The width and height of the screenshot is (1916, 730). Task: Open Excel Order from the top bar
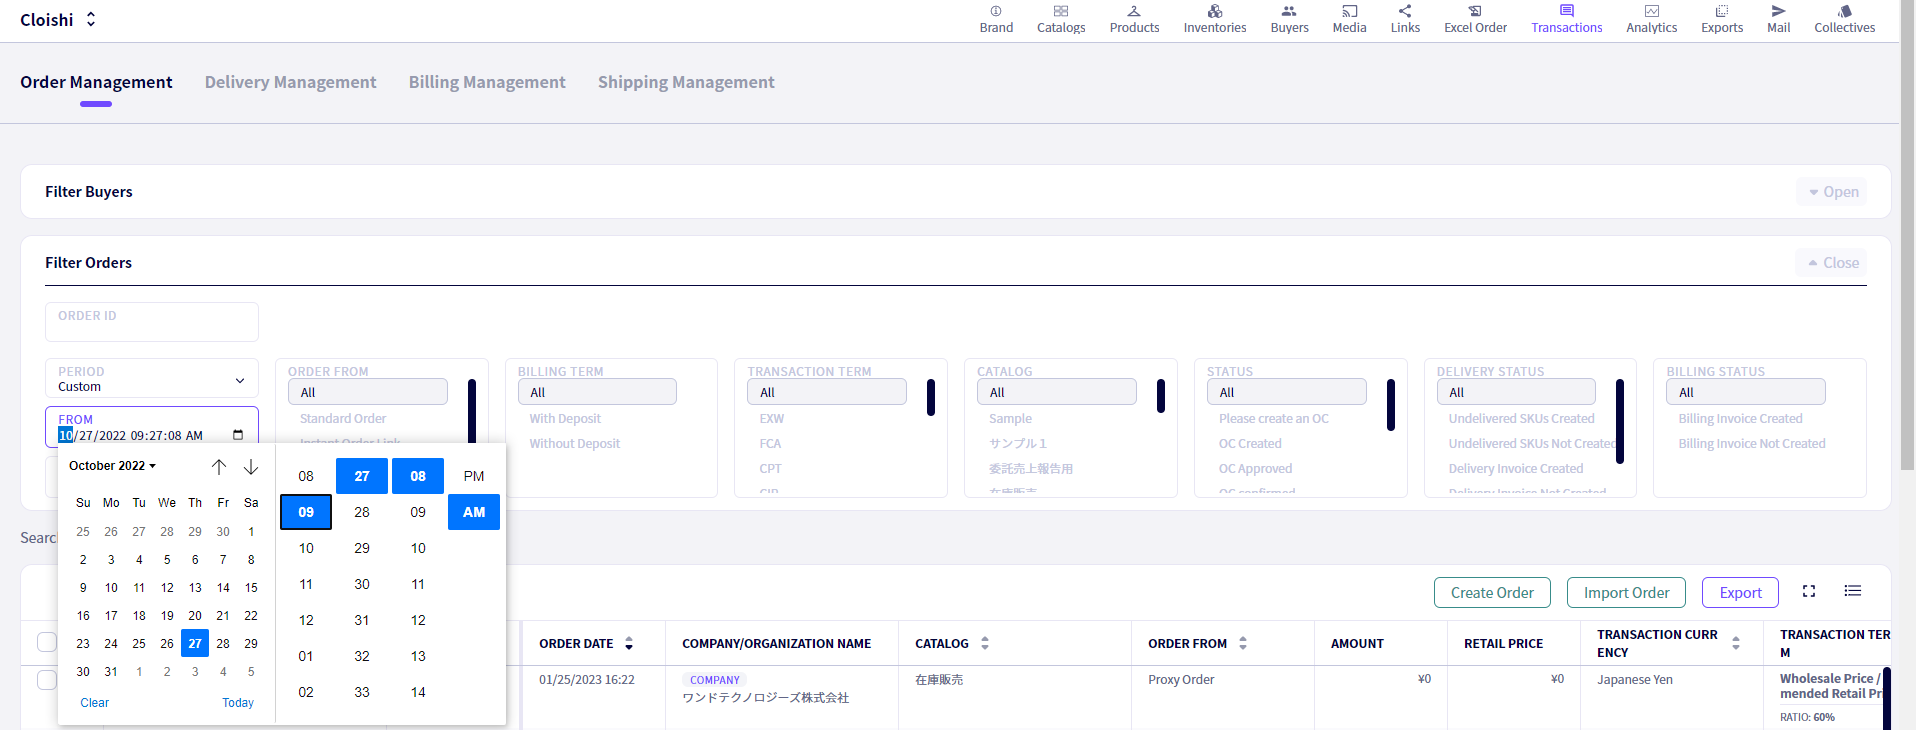coord(1475,20)
